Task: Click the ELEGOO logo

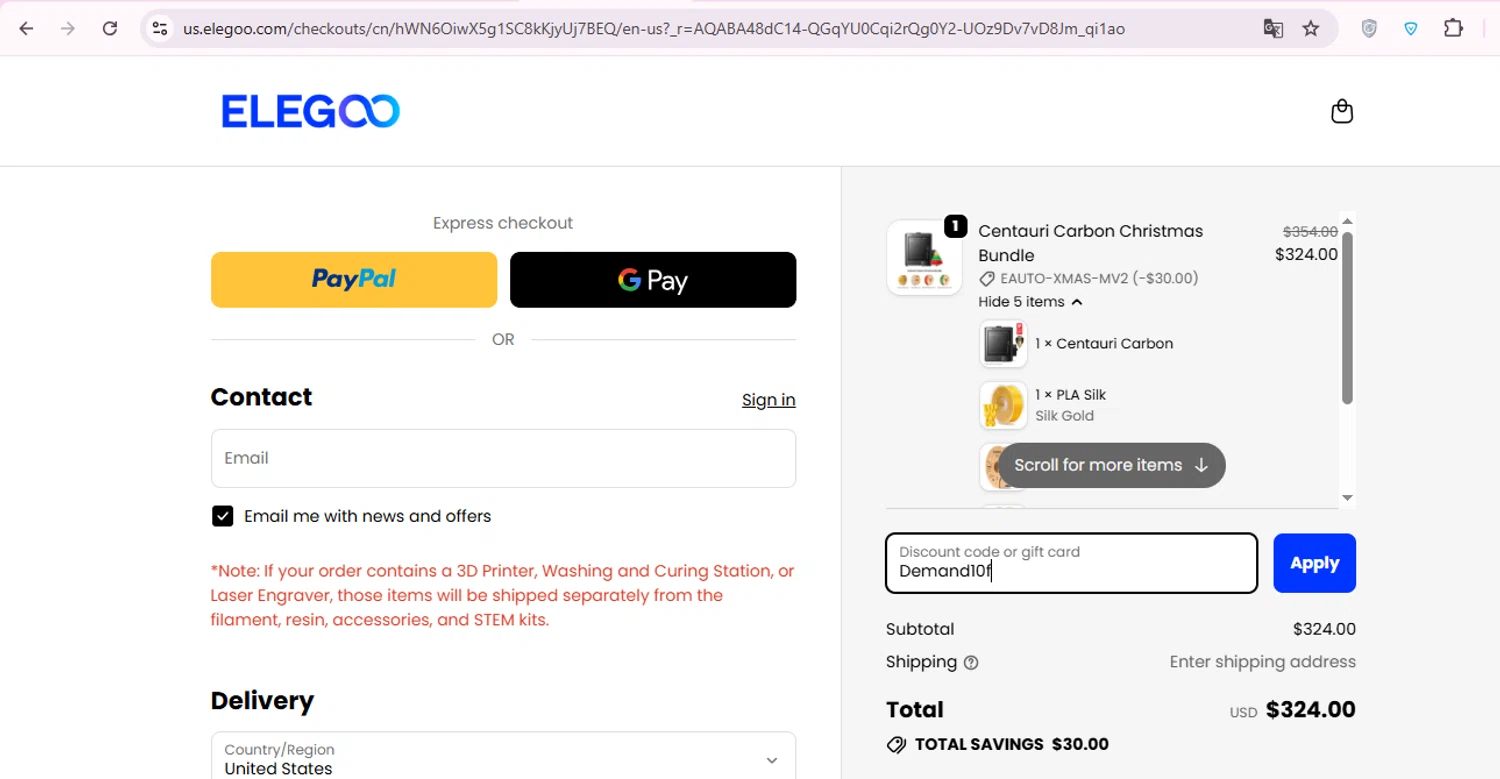Action: pos(310,111)
